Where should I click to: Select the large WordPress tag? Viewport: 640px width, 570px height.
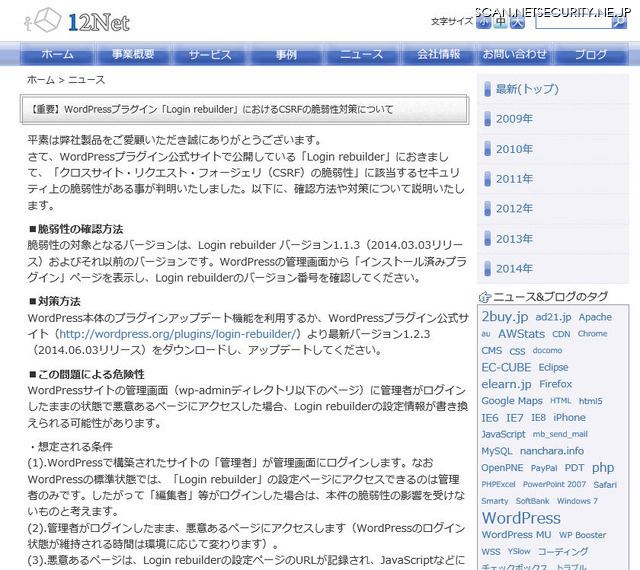point(521,518)
